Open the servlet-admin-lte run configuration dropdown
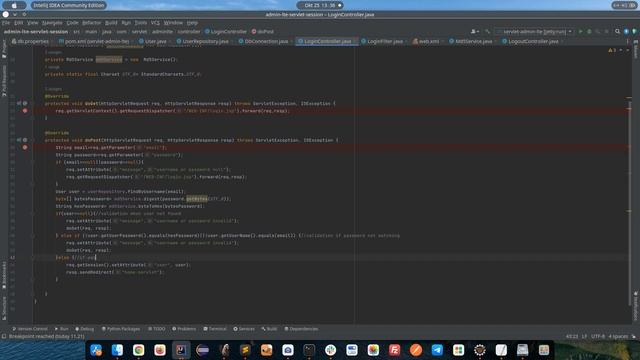This screenshot has height=360, width=640. (x=534, y=31)
